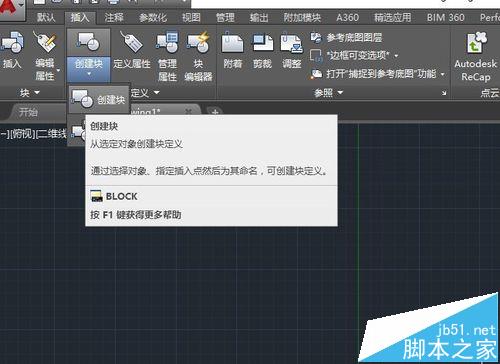Open Reference panel dialog launcher arrow
The image size is (500, 364).
pos(444,93)
